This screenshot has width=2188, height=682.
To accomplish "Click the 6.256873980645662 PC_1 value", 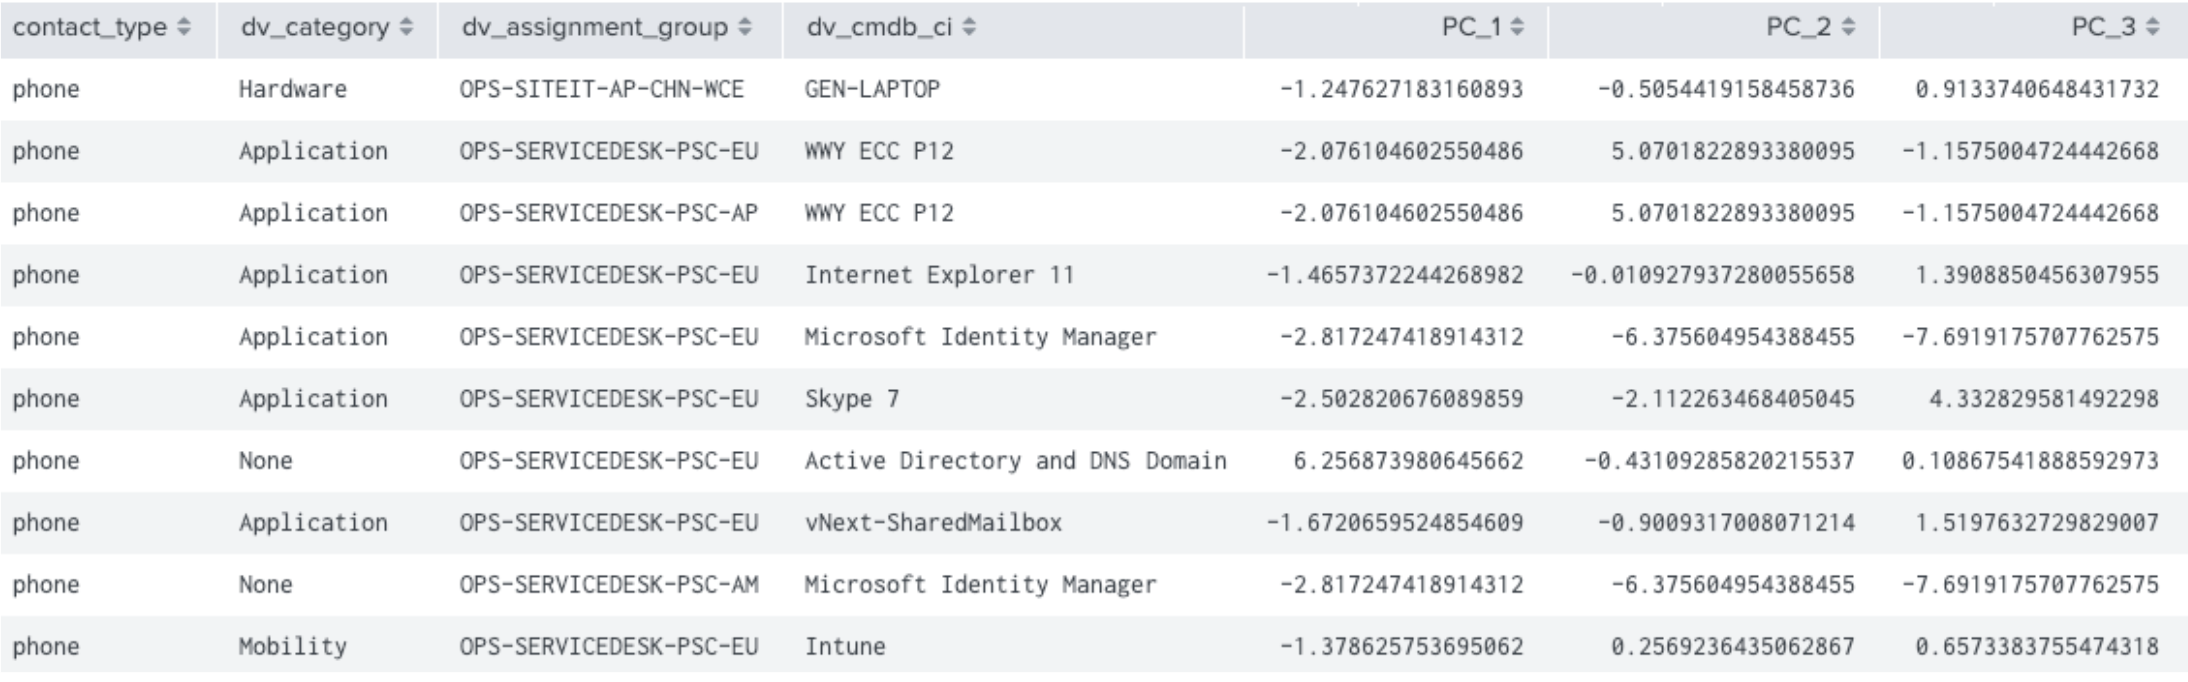I will click(x=1407, y=461).
